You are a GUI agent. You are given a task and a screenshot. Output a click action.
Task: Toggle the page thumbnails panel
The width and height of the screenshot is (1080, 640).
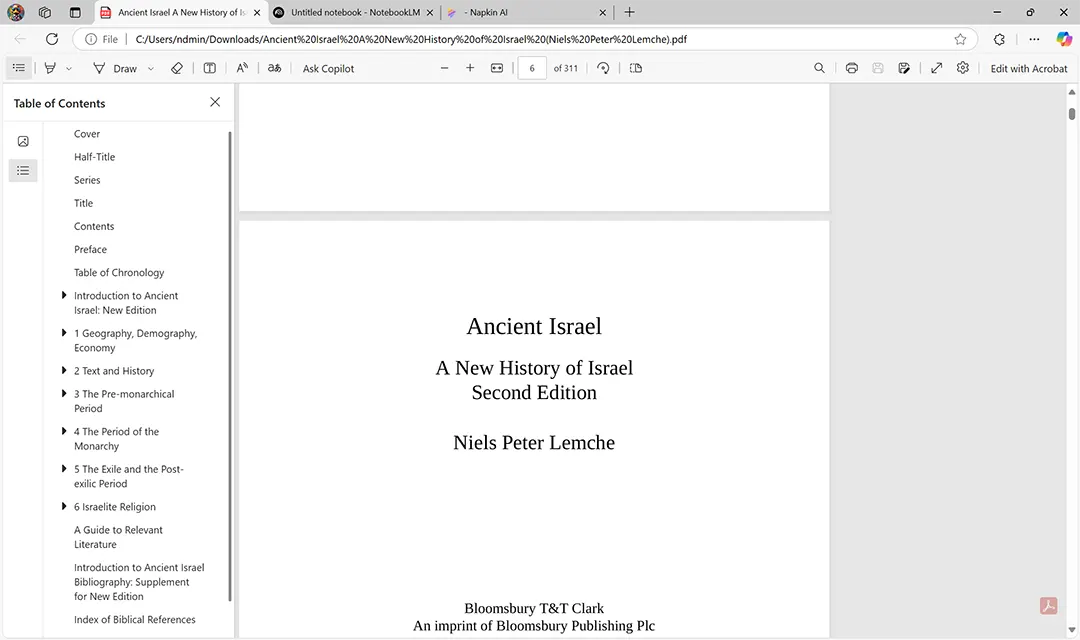pyautogui.click(x=23, y=141)
